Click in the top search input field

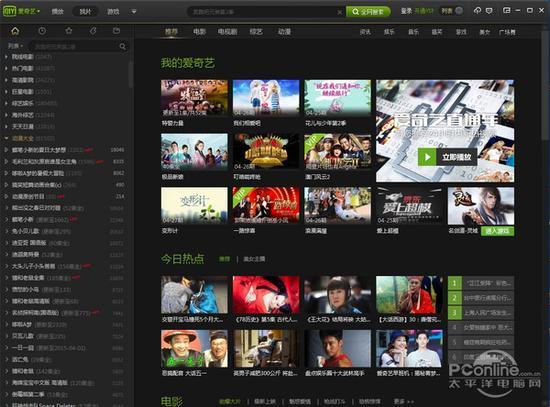263,12
